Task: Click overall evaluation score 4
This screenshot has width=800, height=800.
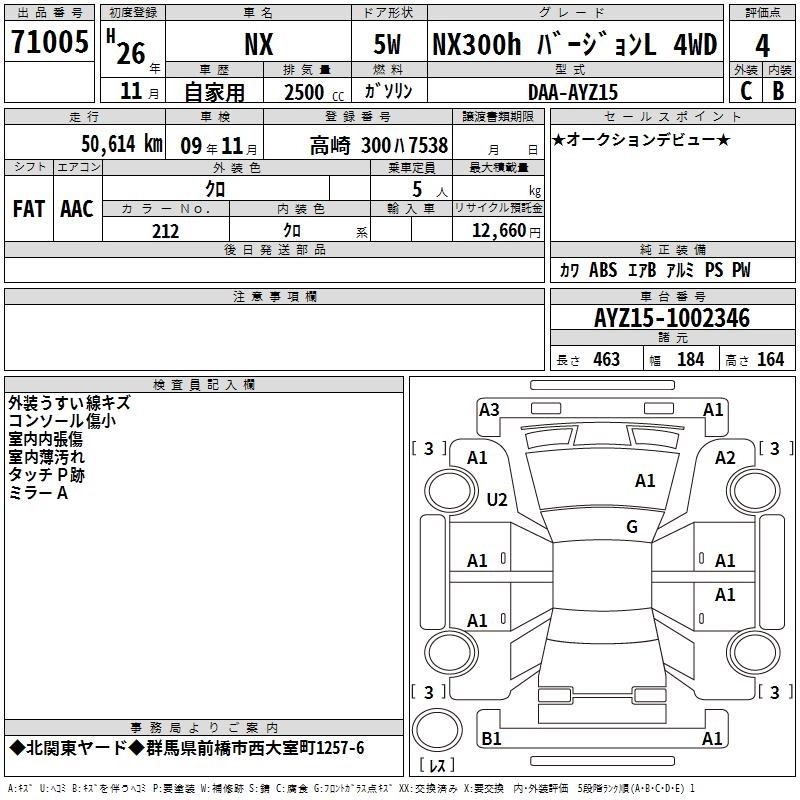Action: [x=762, y=46]
